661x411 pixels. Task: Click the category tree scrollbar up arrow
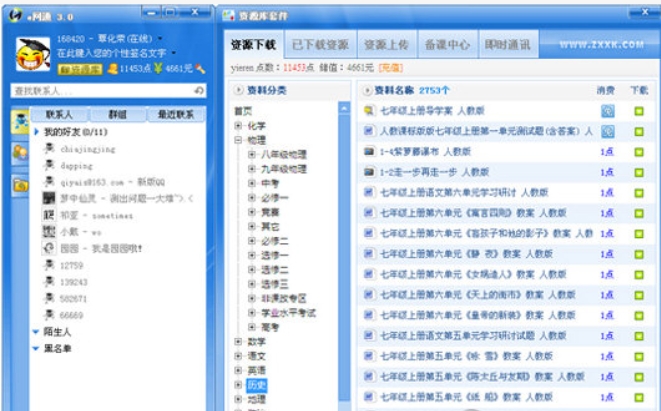pyautogui.click(x=344, y=108)
